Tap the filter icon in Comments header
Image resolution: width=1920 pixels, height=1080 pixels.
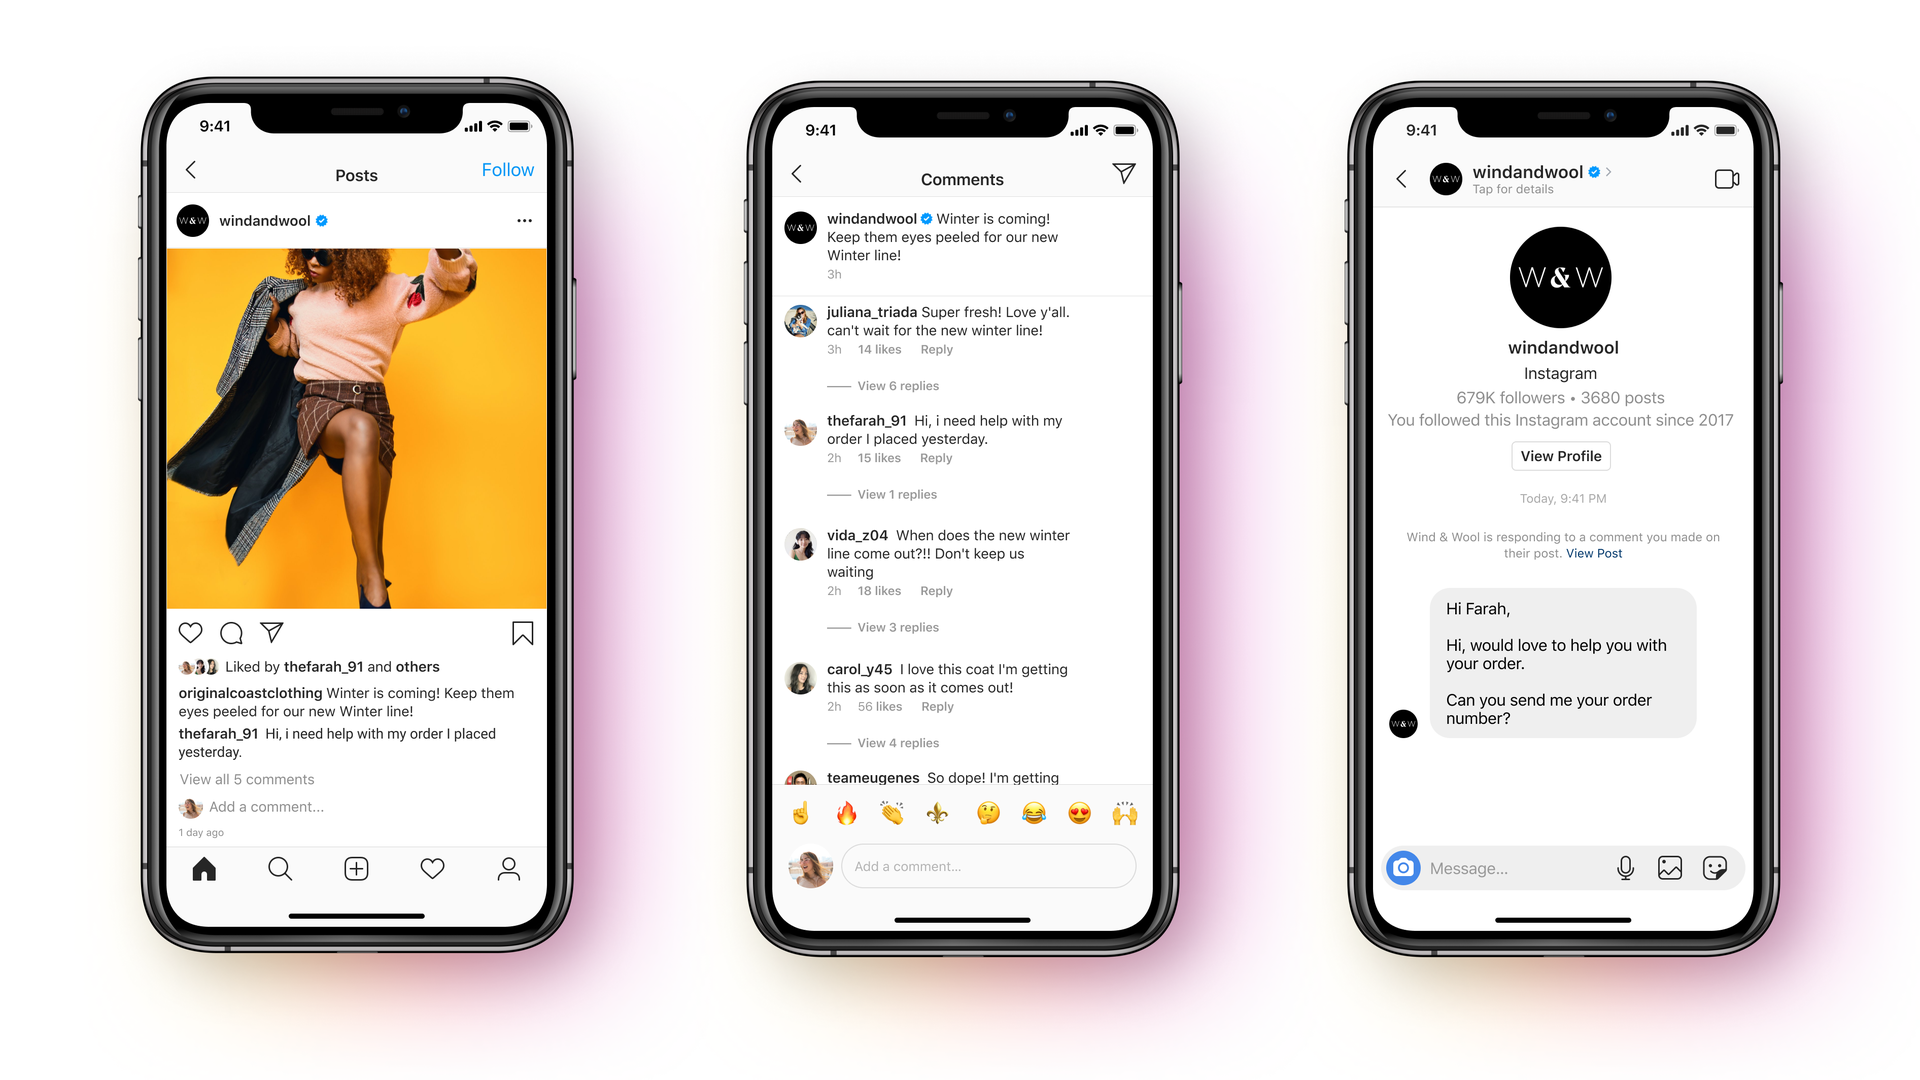(x=1121, y=177)
